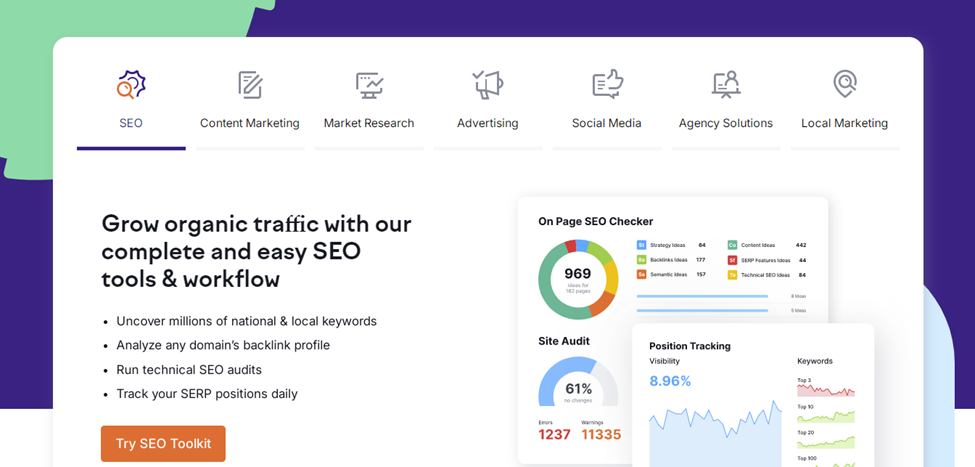Click the blue St Strategy Ideas badge
Screen dimensions: 975x467
pyautogui.click(x=642, y=245)
